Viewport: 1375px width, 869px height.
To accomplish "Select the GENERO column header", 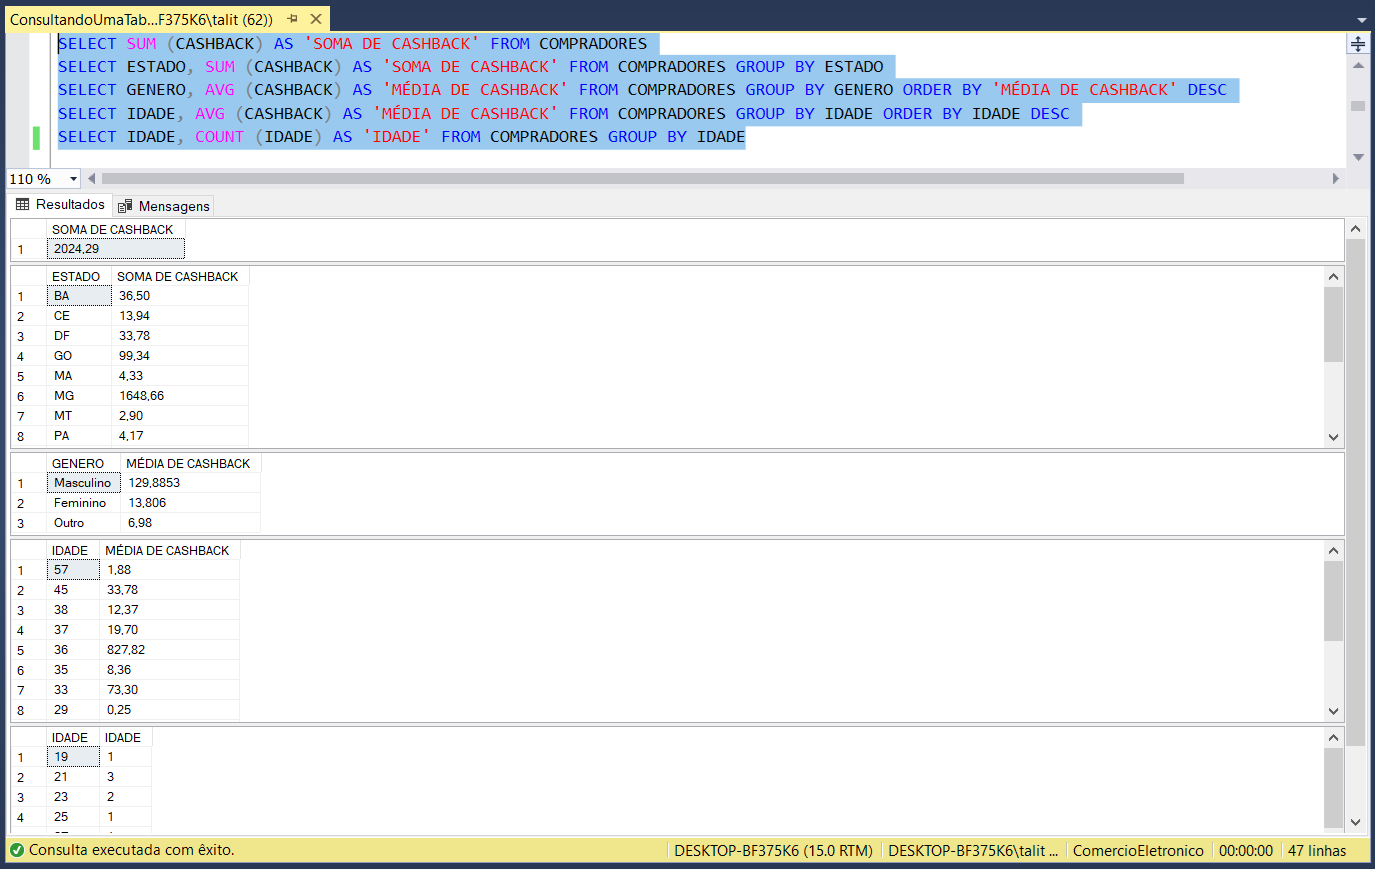I will pos(84,464).
